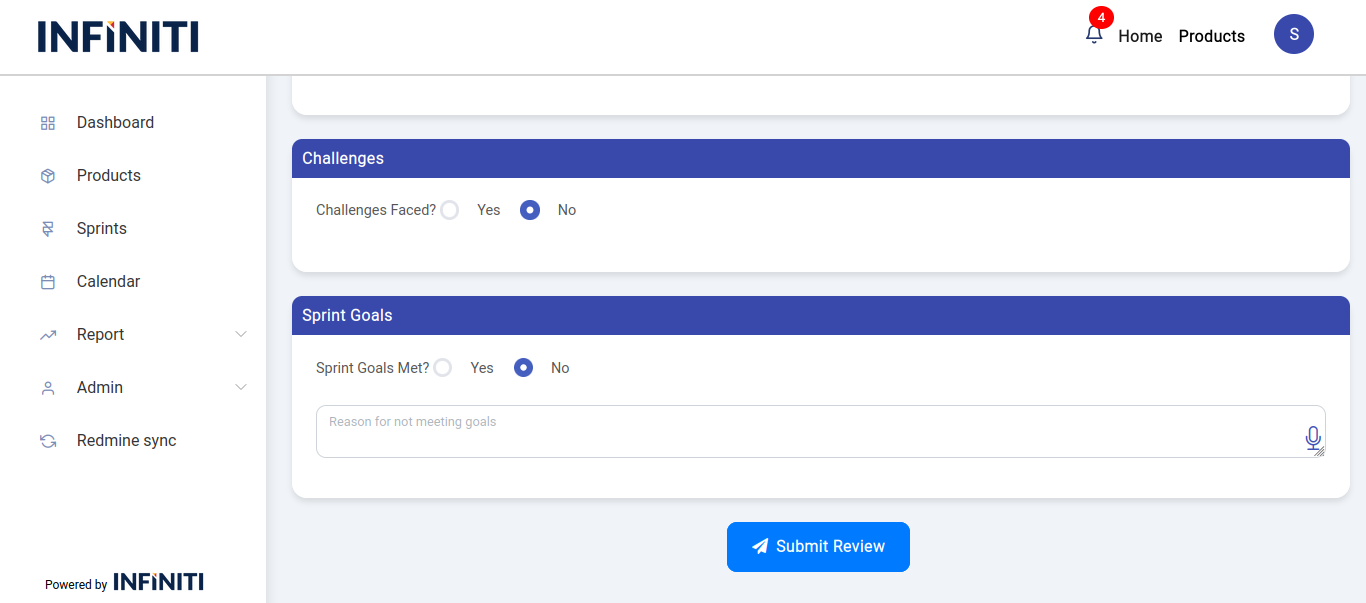Click the Dashboard grid icon
Image resolution: width=1366 pixels, height=603 pixels.
coord(48,123)
